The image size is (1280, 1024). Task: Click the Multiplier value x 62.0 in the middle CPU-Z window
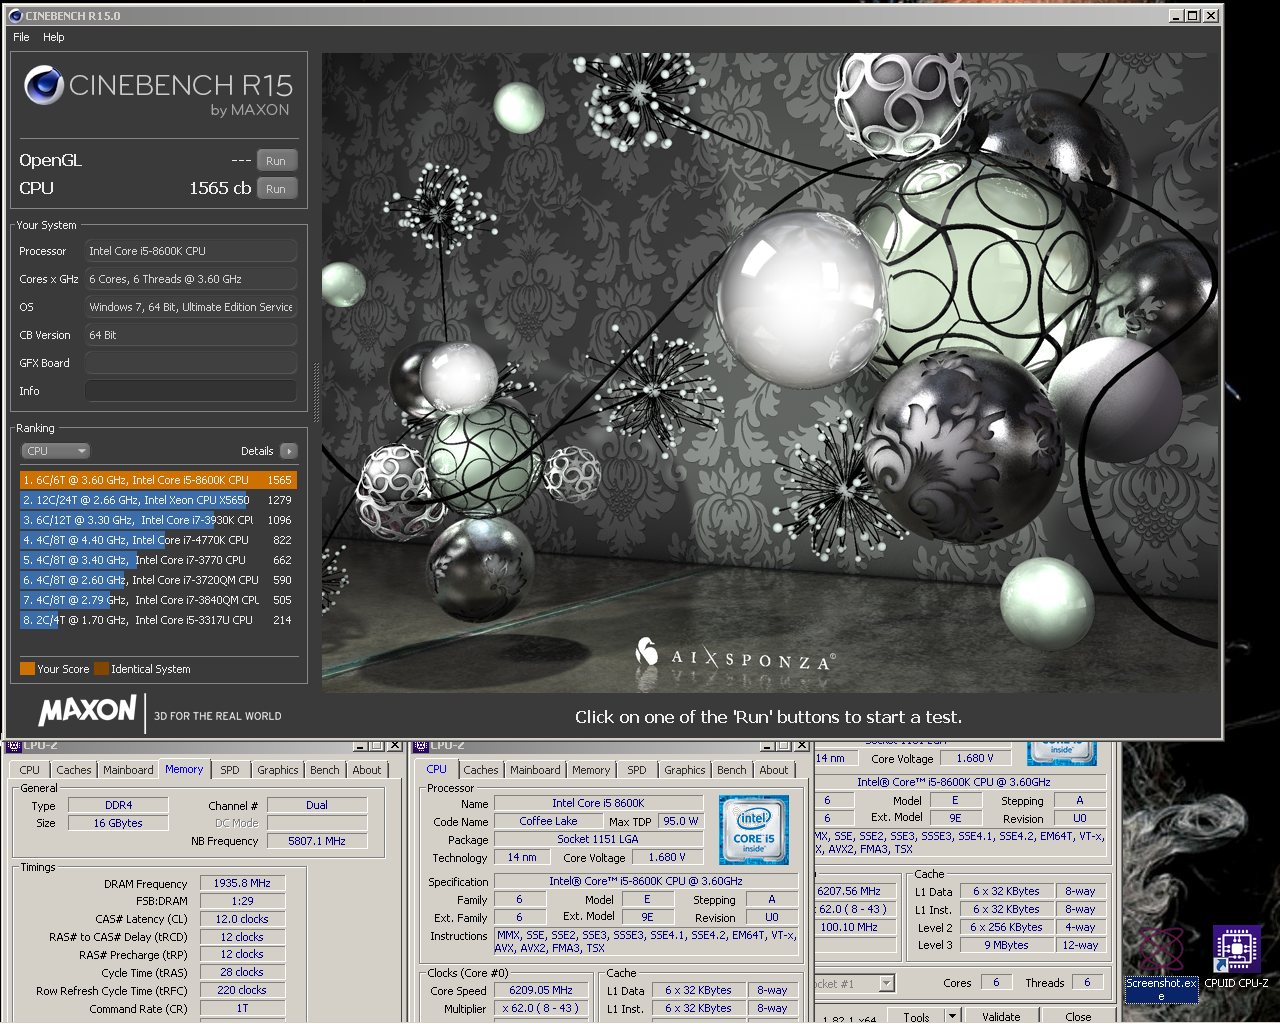click(541, 1008)
